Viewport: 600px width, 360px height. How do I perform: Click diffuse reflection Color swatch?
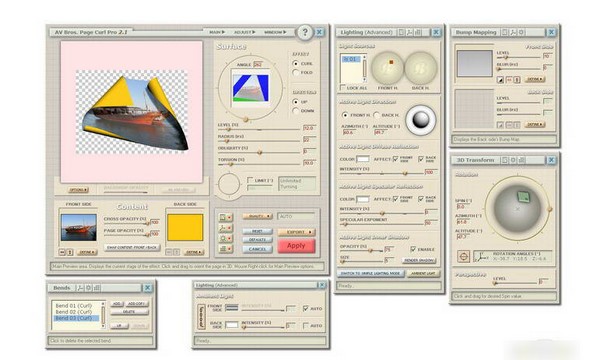(x=363, y=159)
